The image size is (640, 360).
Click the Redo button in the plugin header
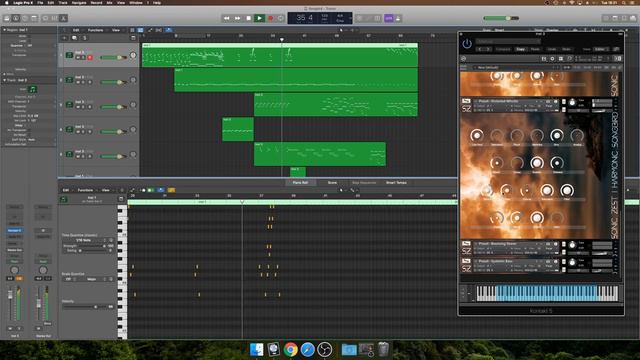pos(567,49)
